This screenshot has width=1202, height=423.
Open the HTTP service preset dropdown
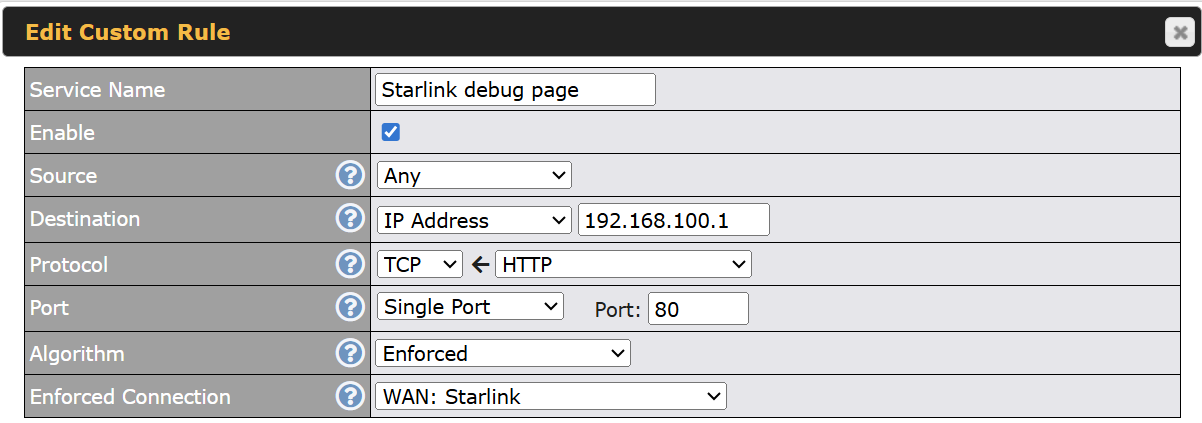623,264
